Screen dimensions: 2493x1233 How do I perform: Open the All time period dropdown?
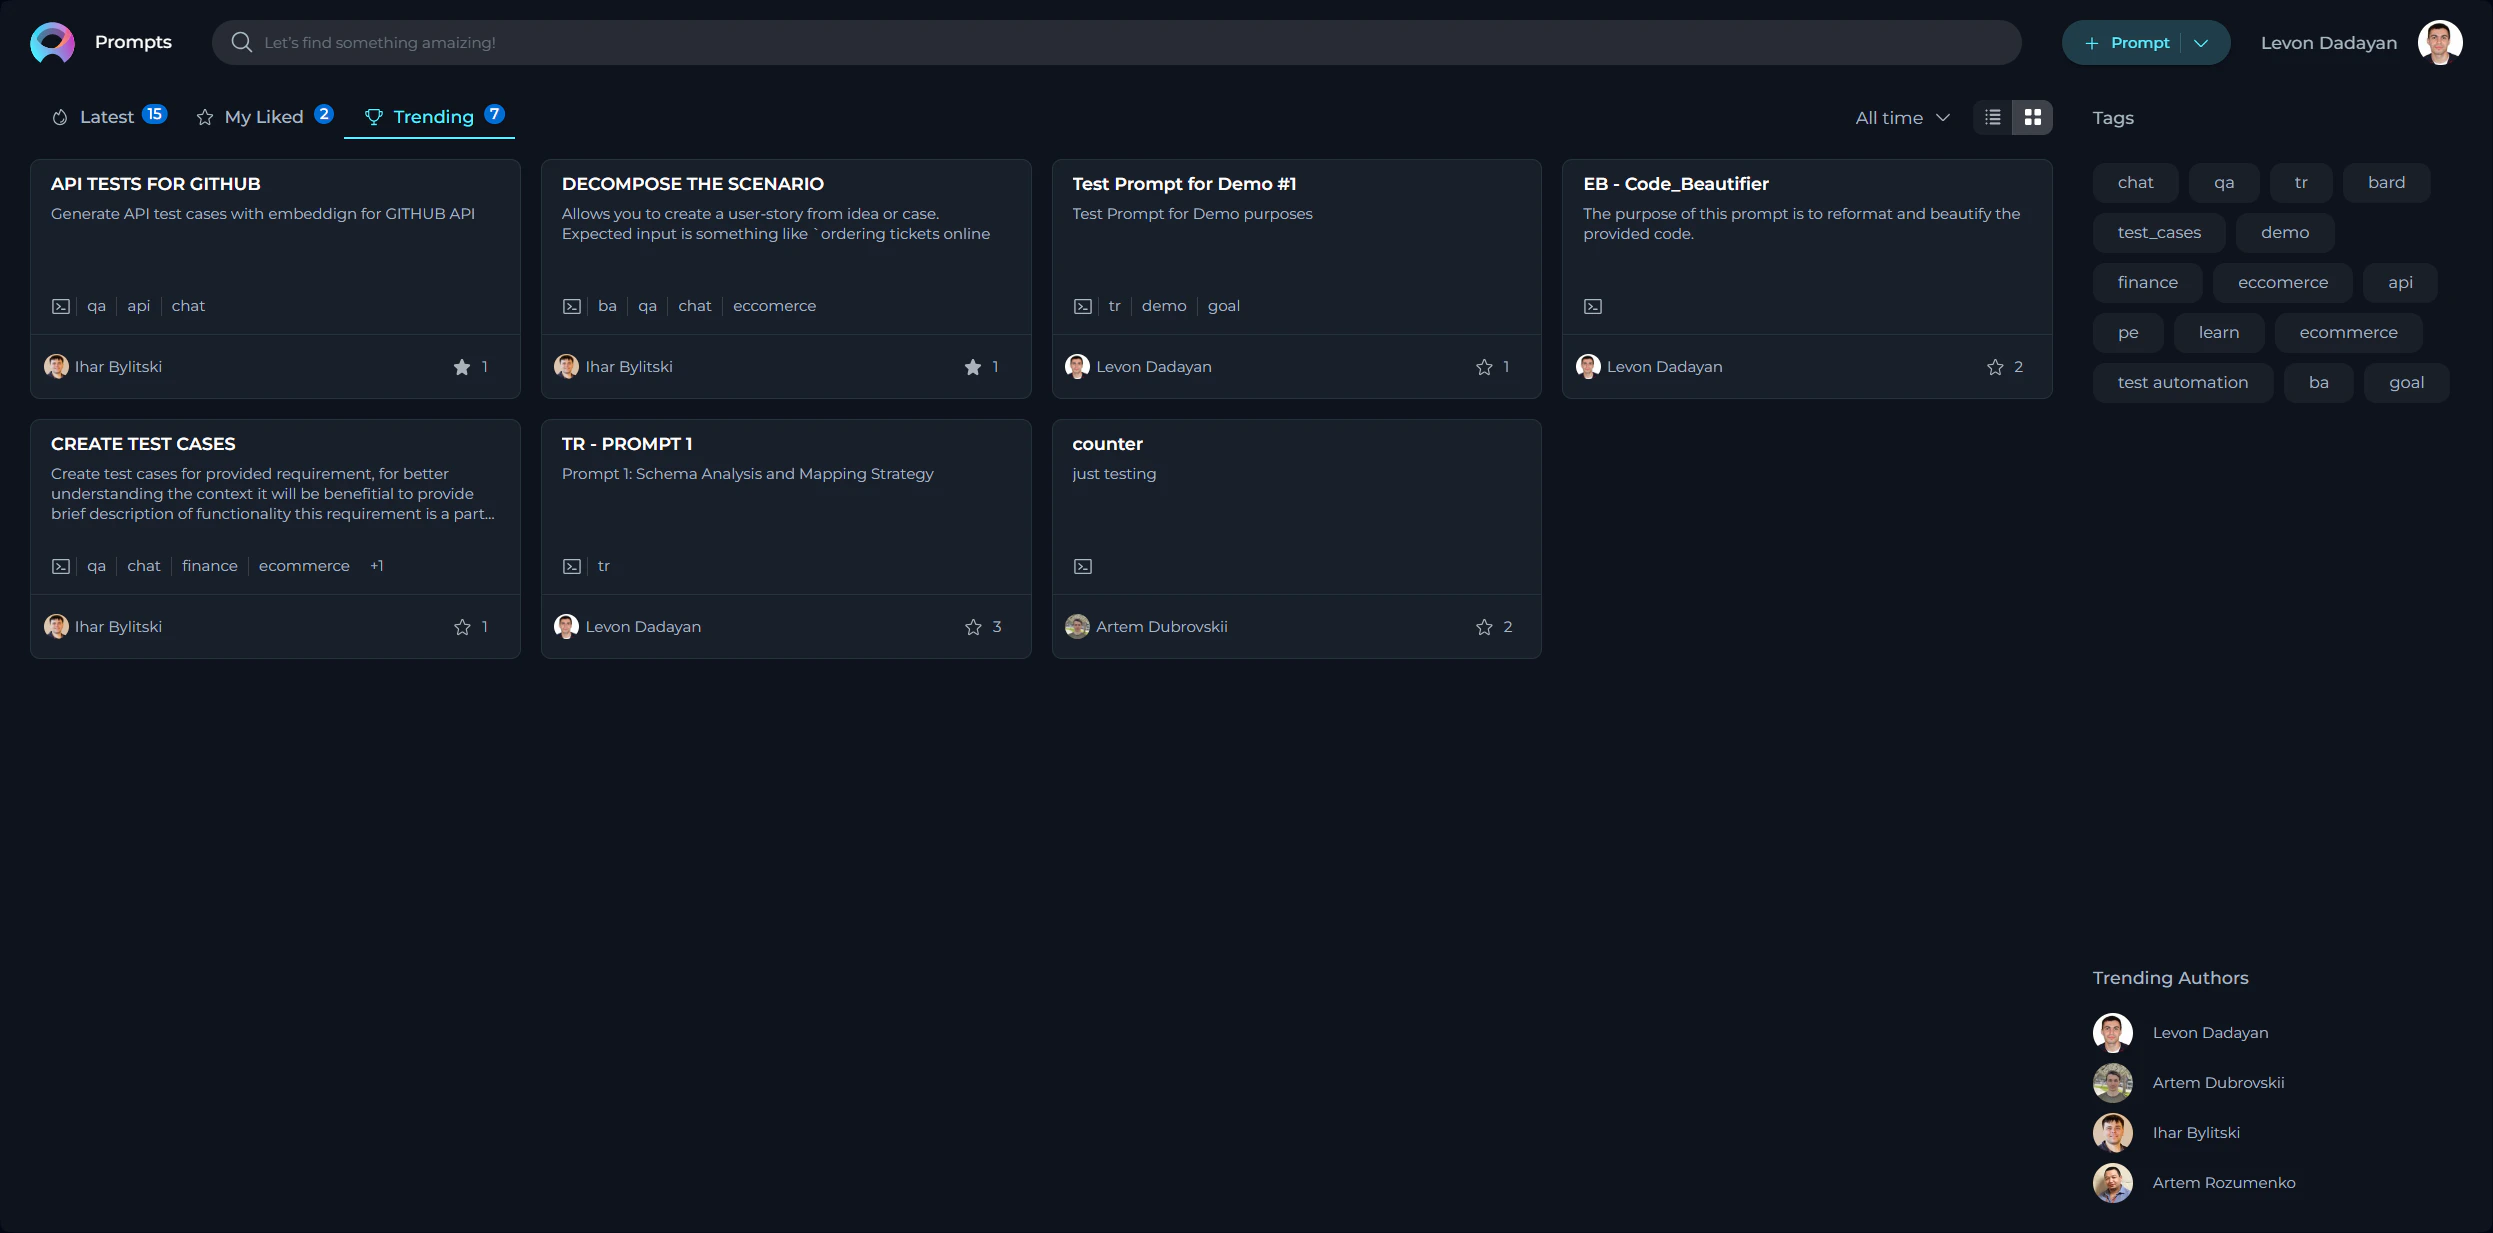click(1900, 117)
